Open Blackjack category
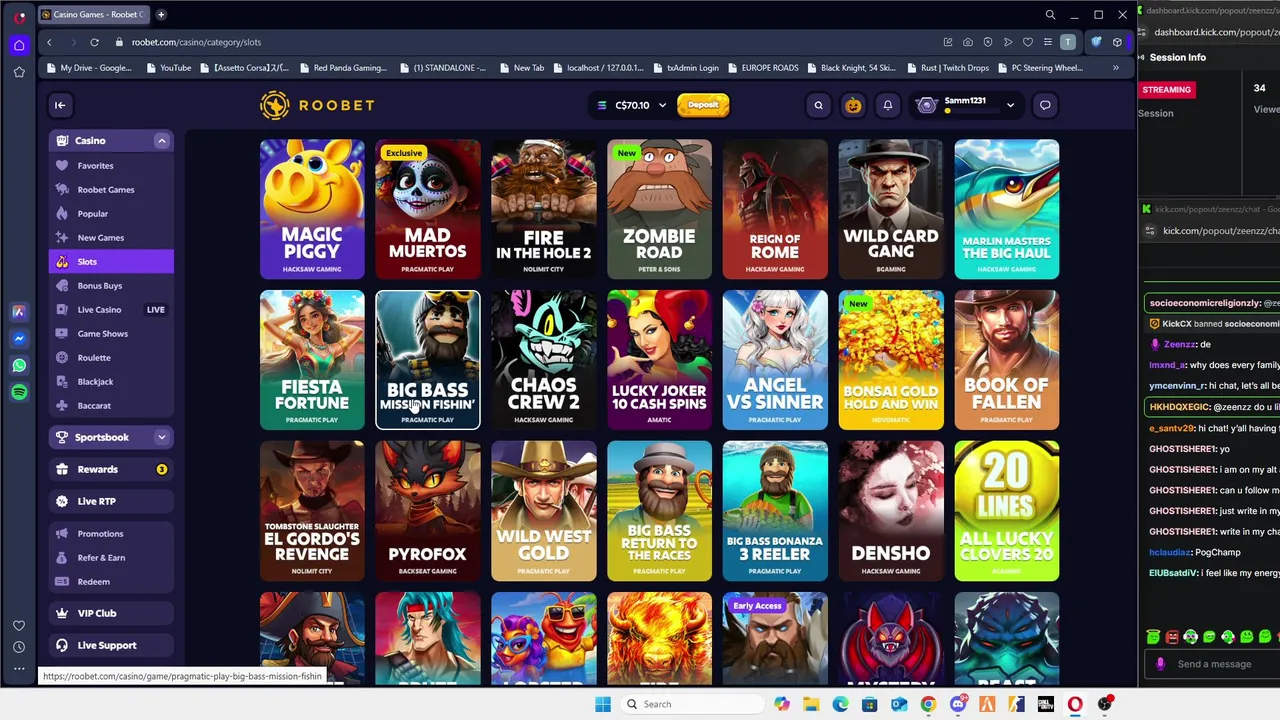The width and height of the screenshot is (1280, 720). 111,381
